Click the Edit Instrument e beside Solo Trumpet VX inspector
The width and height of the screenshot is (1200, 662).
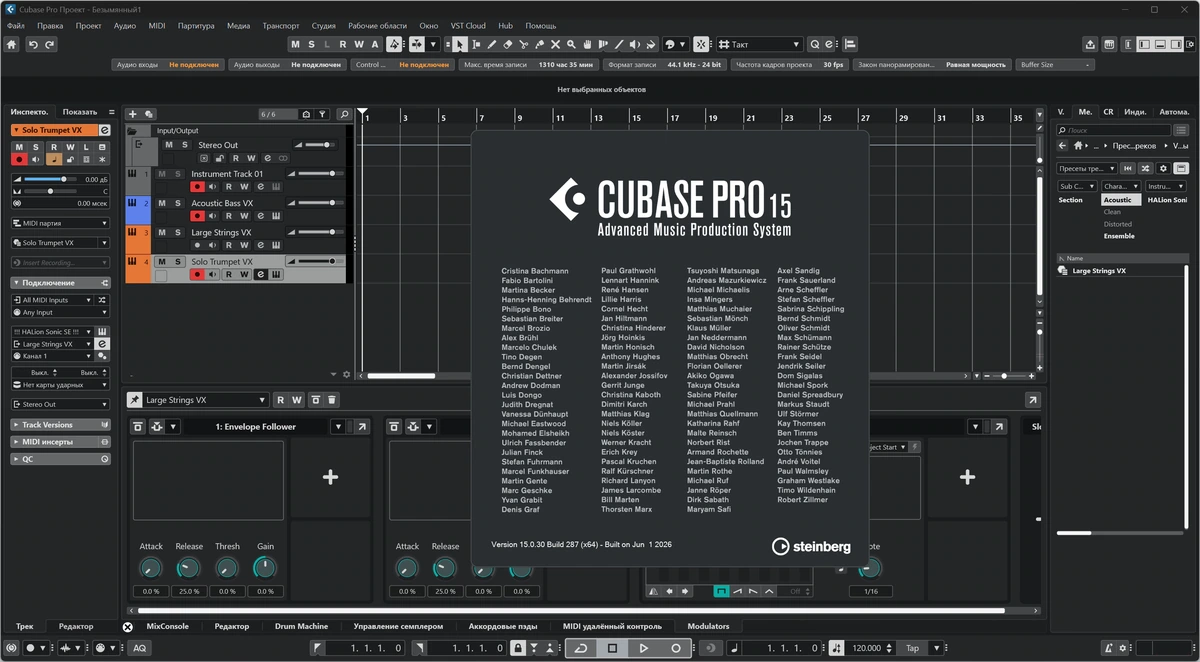(x=105, y=130)
